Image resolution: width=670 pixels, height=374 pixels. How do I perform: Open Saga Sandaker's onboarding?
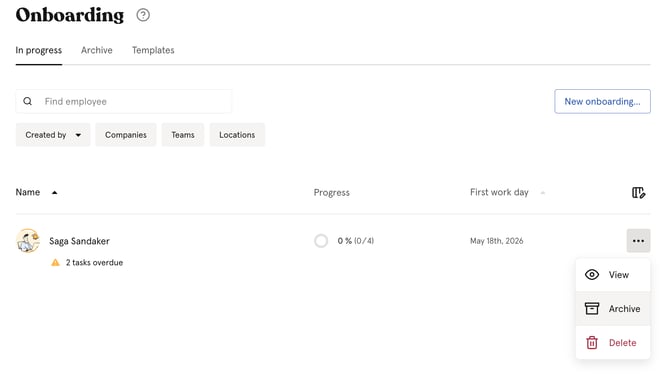tap(79, 241)
